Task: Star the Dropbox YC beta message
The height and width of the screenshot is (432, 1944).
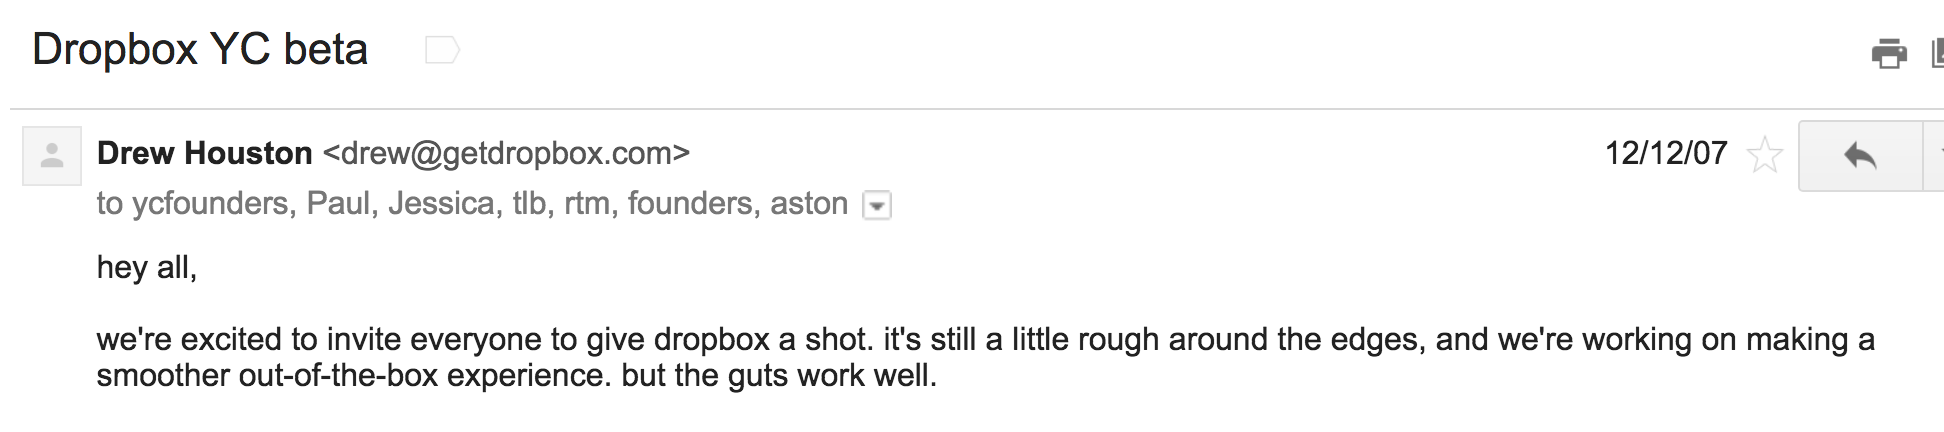Action: point(1764,155)
